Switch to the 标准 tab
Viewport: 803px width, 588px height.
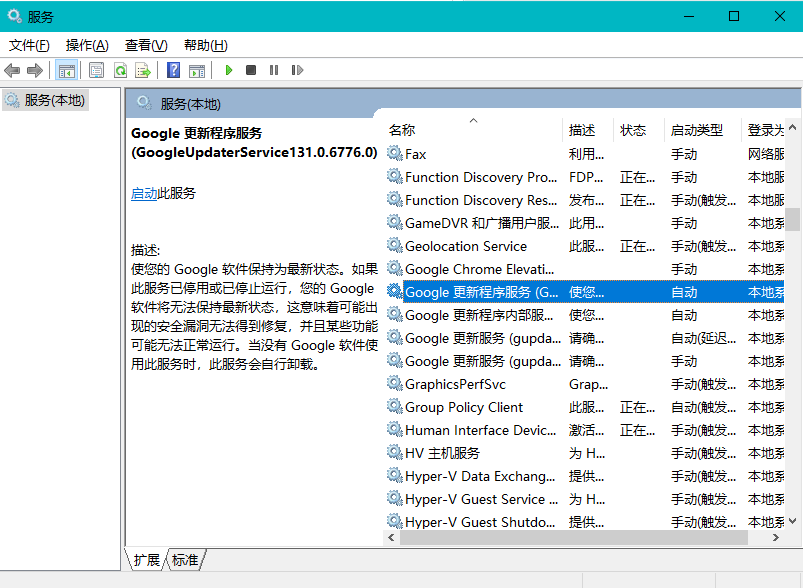pyautogui.click(x=185, y=560)
